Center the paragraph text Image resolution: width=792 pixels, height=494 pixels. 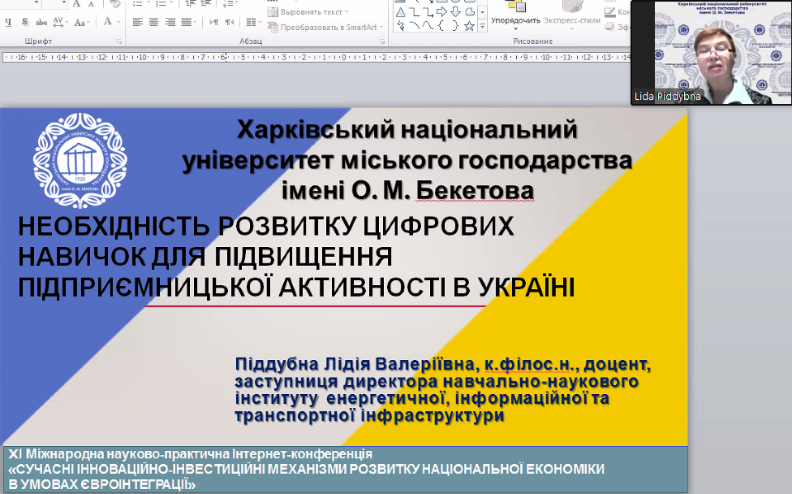coord(154,22)
